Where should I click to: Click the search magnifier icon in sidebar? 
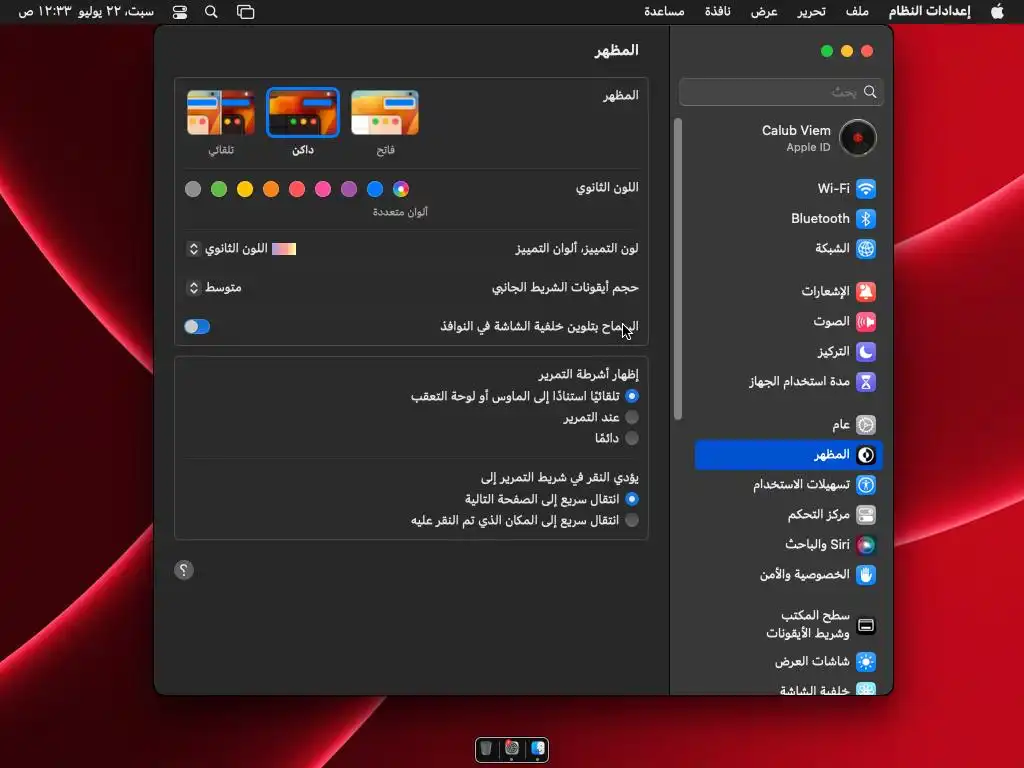870,92
